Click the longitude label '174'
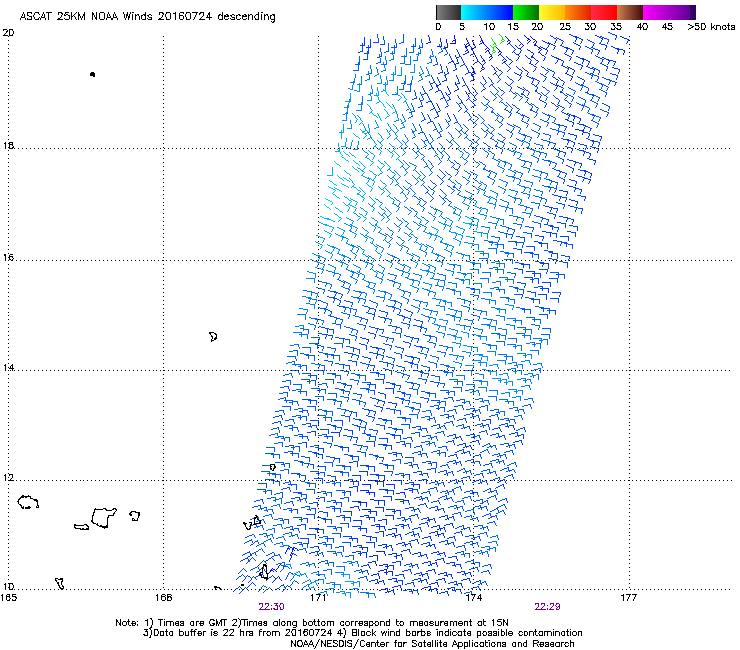This screenshot has width=740, height=650. [473, 598]
